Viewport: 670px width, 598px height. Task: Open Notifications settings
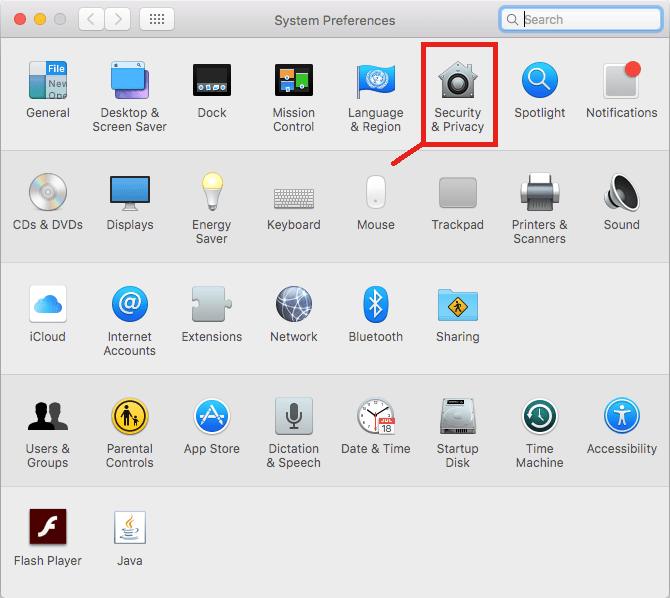621,82
